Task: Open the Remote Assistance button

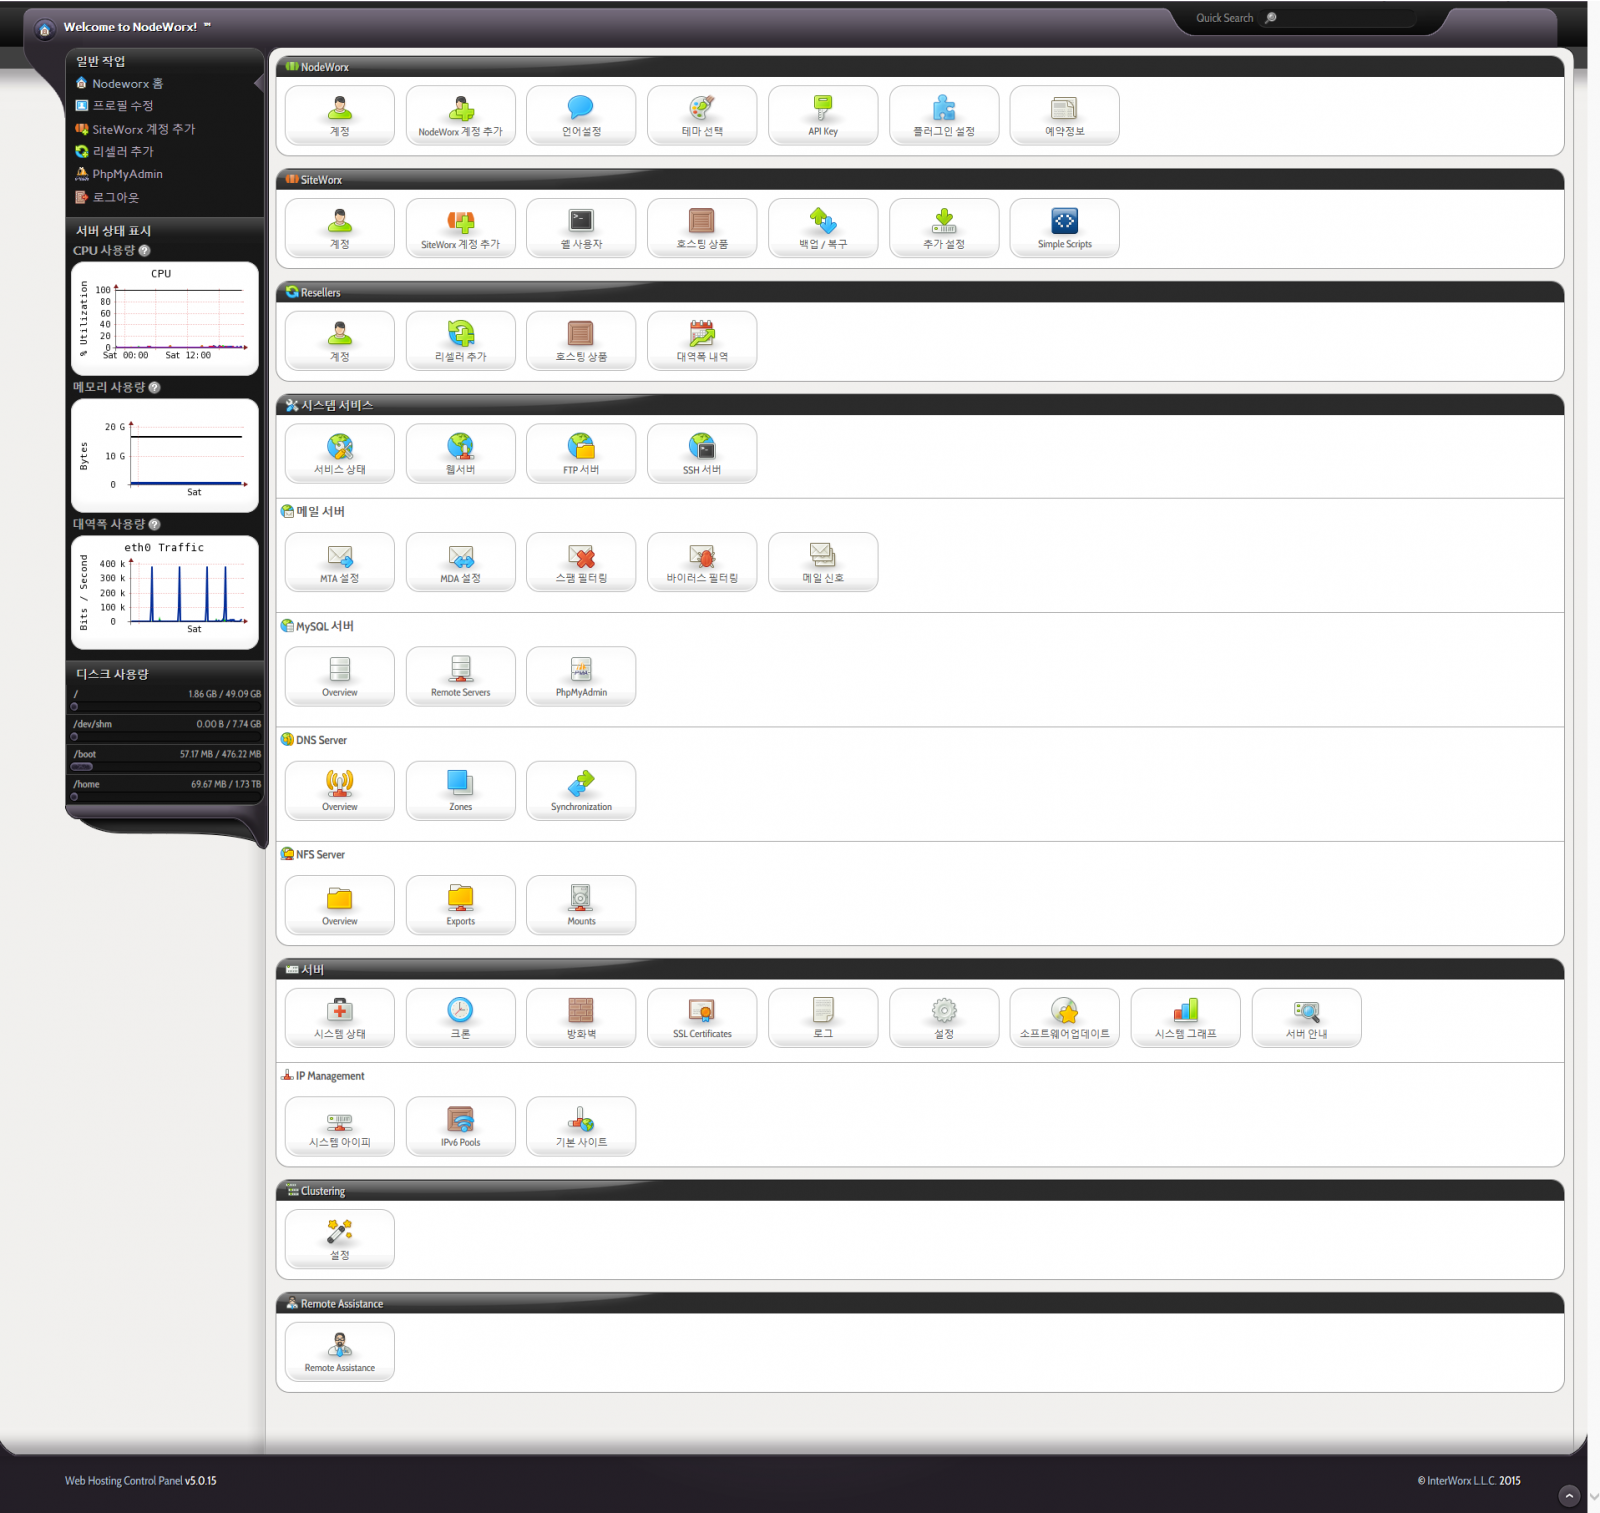Action: click(x=339, y=1352)
